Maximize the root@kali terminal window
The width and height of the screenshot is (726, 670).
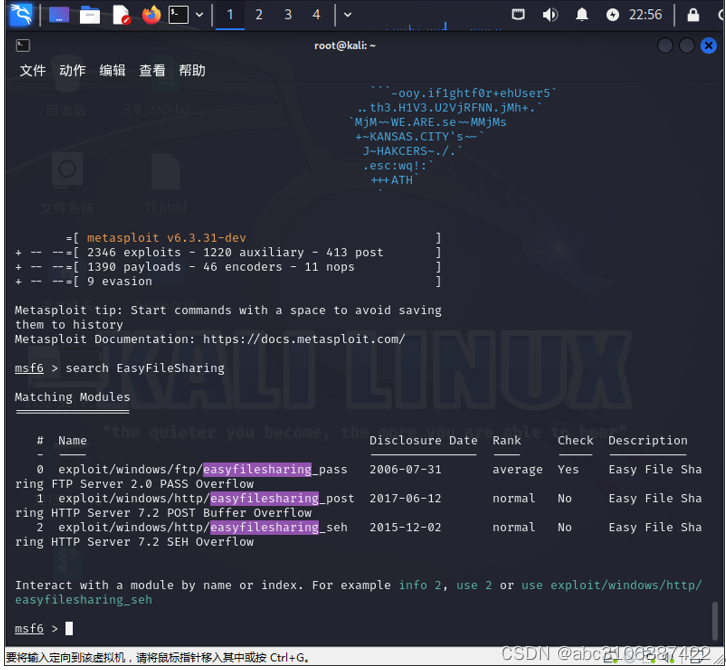point(687,45)
